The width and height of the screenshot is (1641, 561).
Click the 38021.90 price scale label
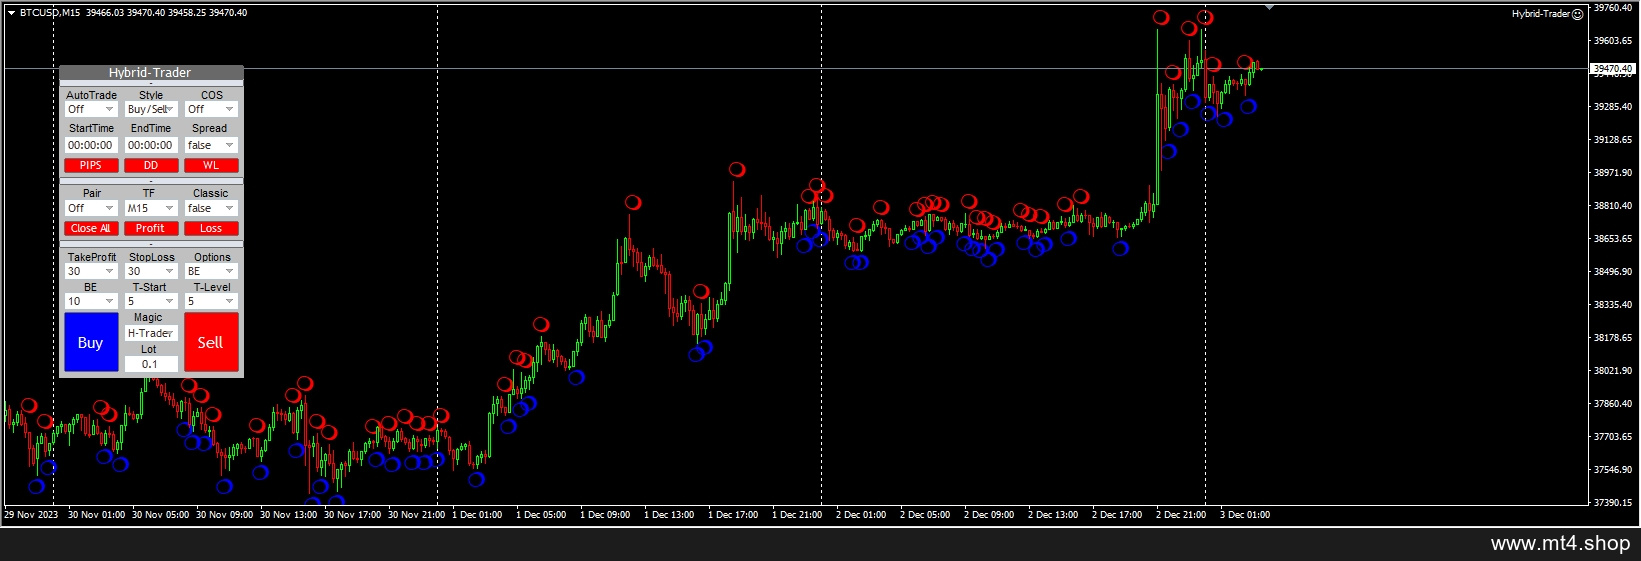click(1613, 371)
